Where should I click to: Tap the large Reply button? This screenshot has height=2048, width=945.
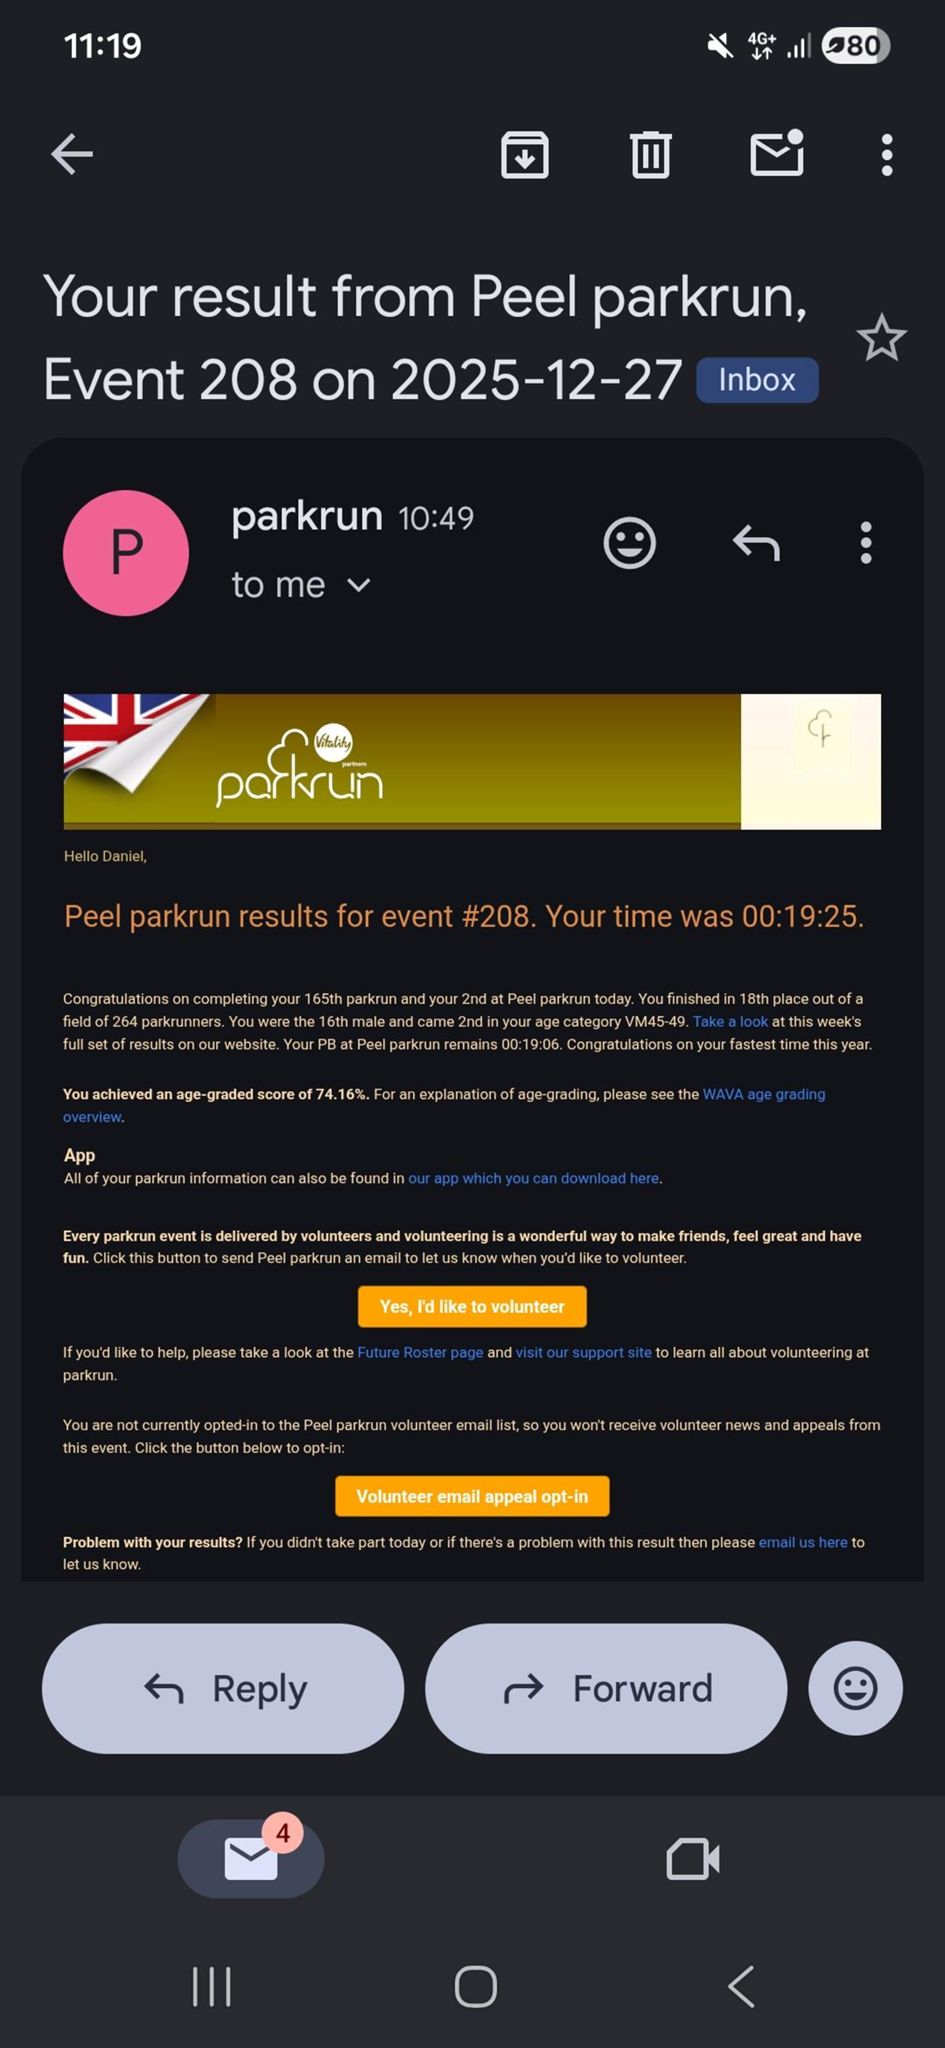223,1689
